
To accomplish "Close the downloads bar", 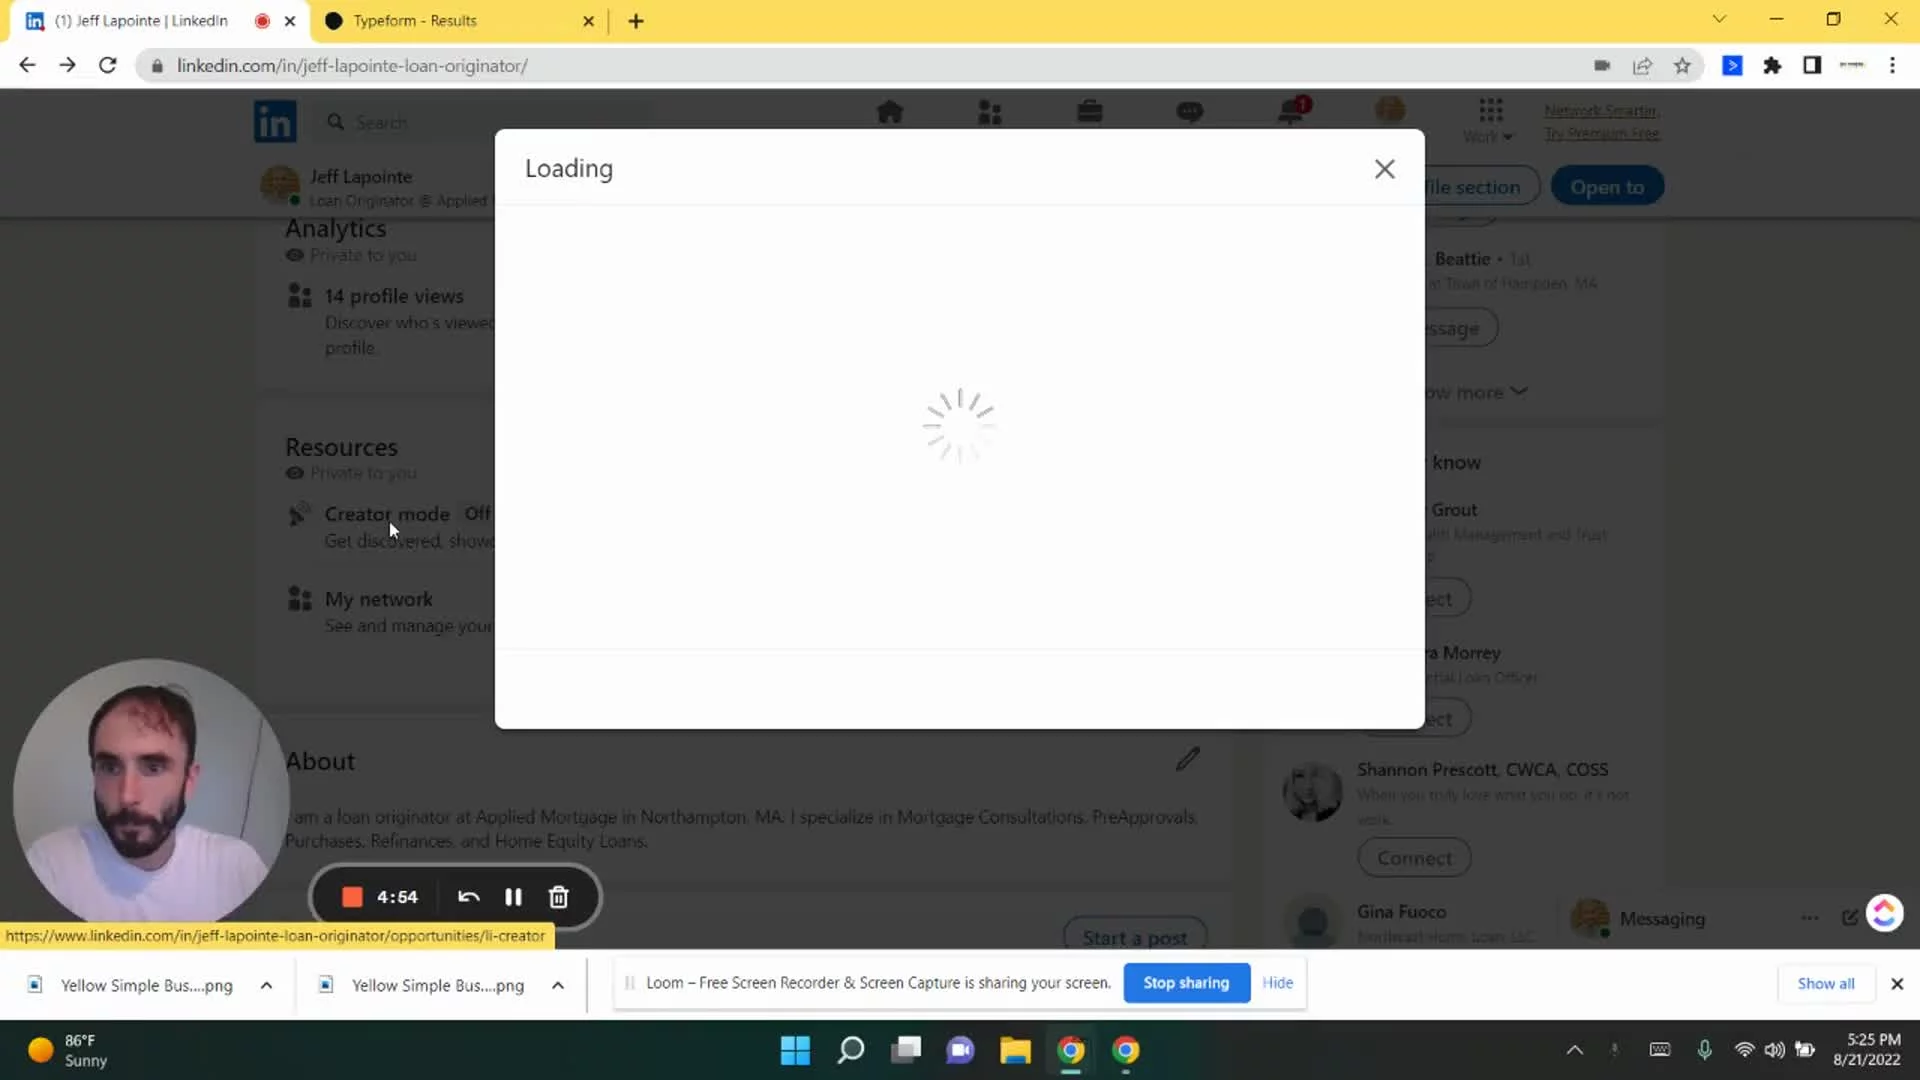I will [x=1897, y=984].
